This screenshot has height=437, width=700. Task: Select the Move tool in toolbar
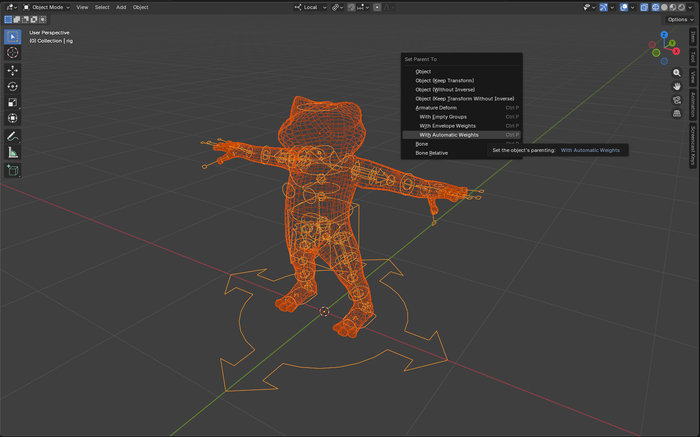point(13,70)
